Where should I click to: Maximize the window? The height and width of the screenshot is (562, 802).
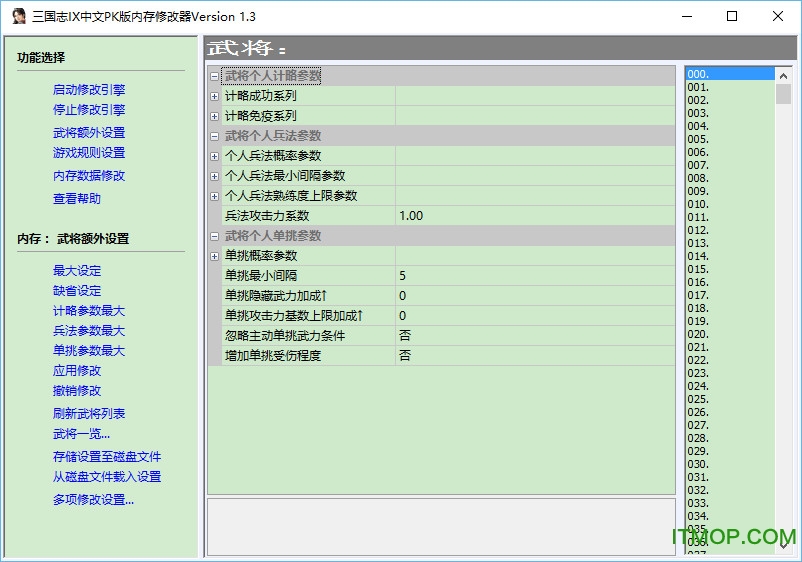pyautogui.click(x=732, y=16)
